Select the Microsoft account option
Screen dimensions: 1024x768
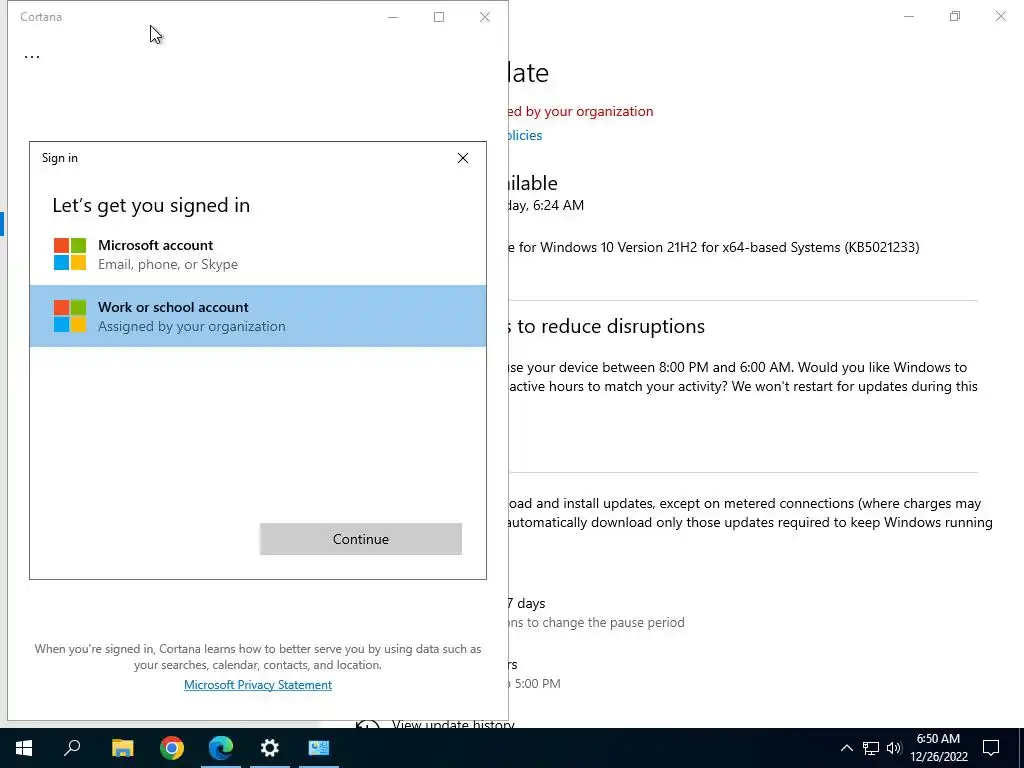[258, 255]
